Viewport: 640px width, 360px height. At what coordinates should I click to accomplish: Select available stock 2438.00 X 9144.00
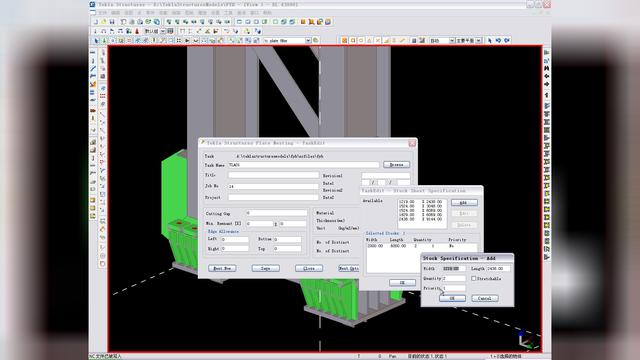point(420,219)
